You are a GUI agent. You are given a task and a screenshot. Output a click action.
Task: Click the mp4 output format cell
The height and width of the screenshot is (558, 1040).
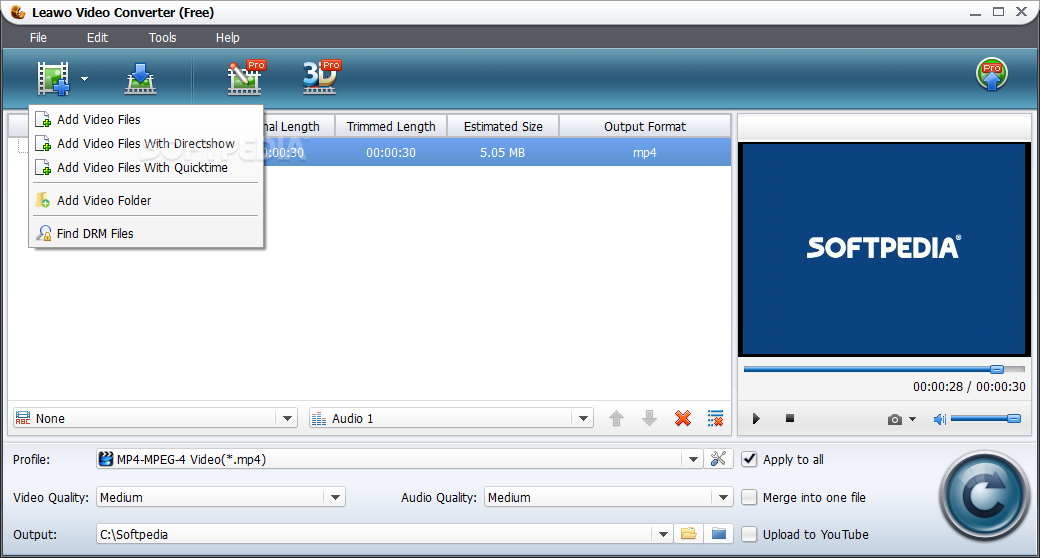(x=645, y=153)
